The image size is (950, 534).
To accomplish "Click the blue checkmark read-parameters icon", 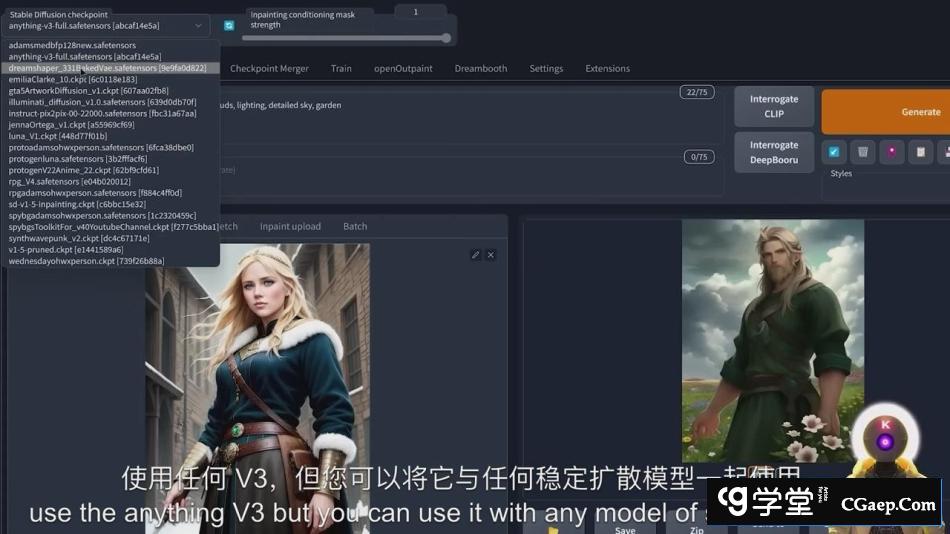I will pyautogui.click(x=833, y=152).
